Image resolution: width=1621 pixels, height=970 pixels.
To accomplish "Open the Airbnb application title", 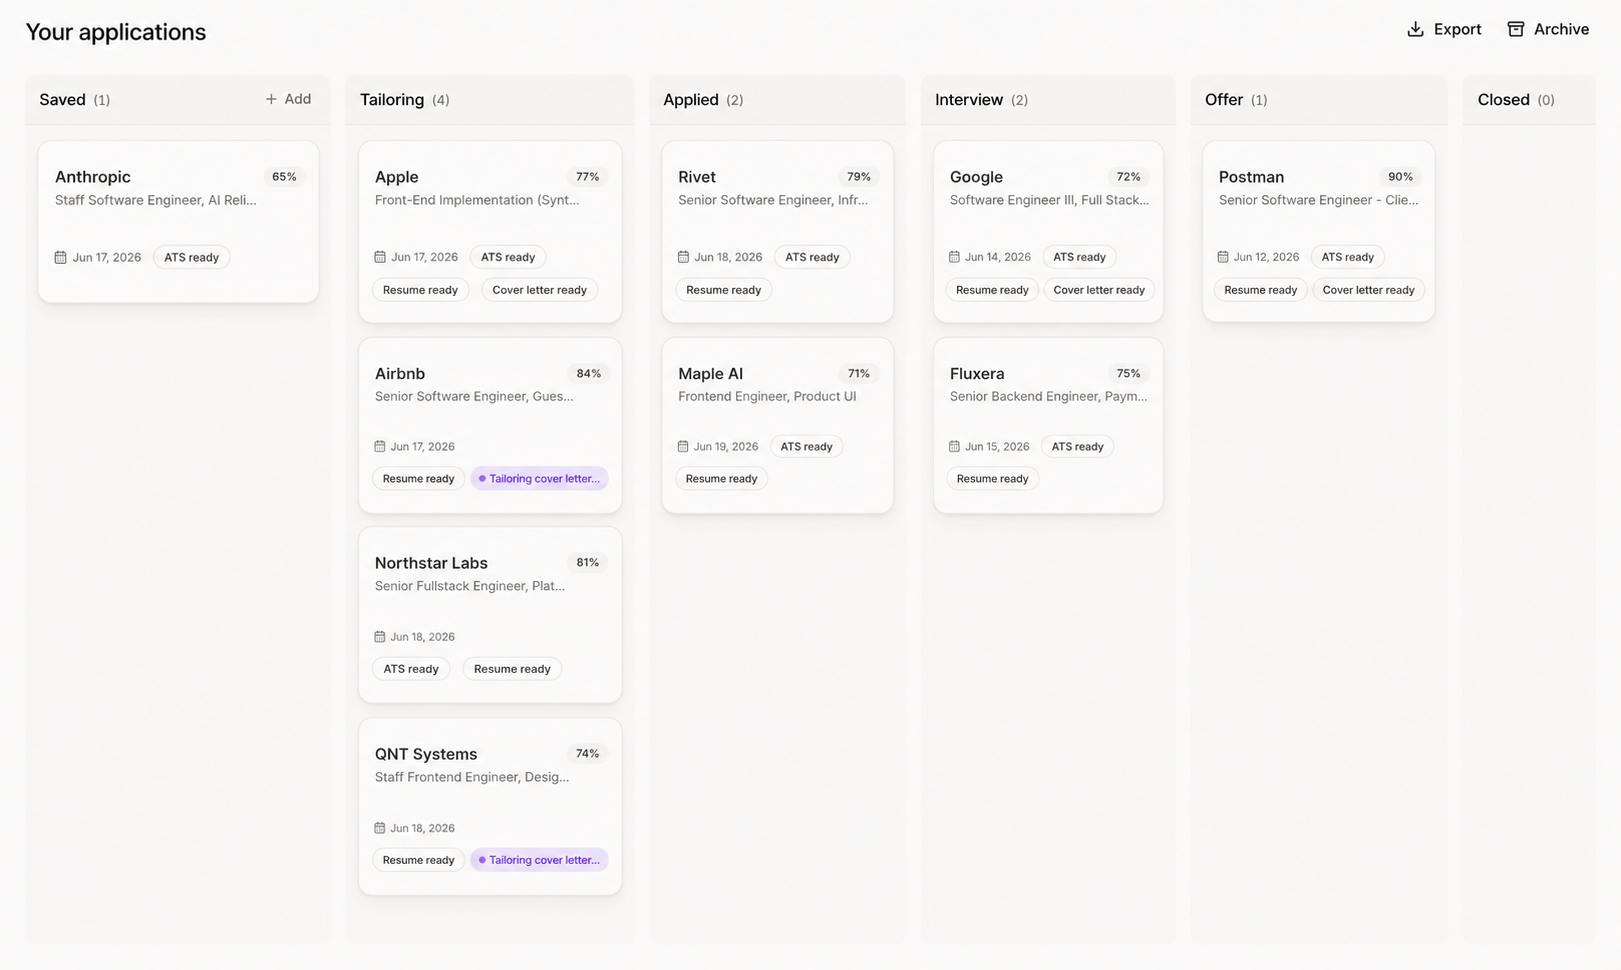I will (x=400, y=374).
